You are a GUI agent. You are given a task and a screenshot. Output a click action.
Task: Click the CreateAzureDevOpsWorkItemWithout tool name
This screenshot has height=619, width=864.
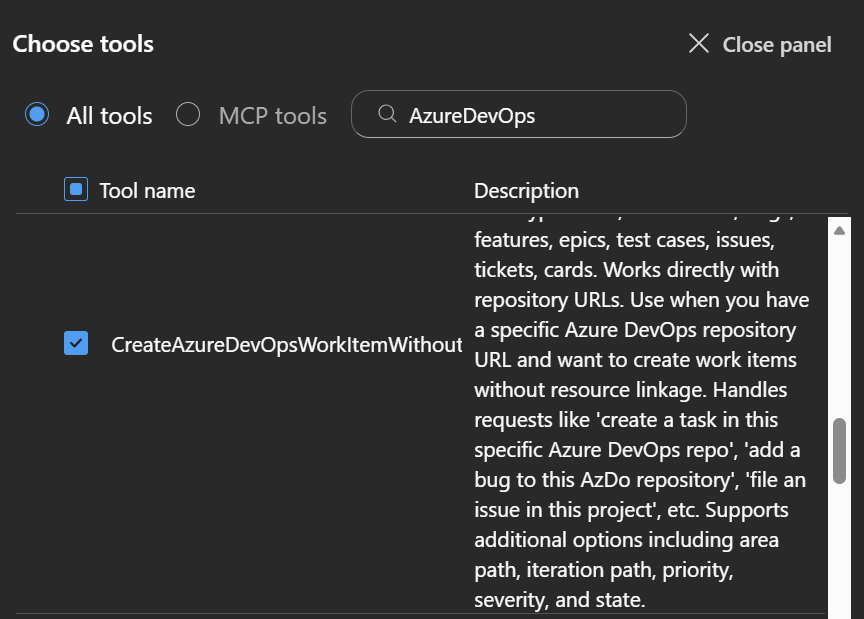click(286, 345)
